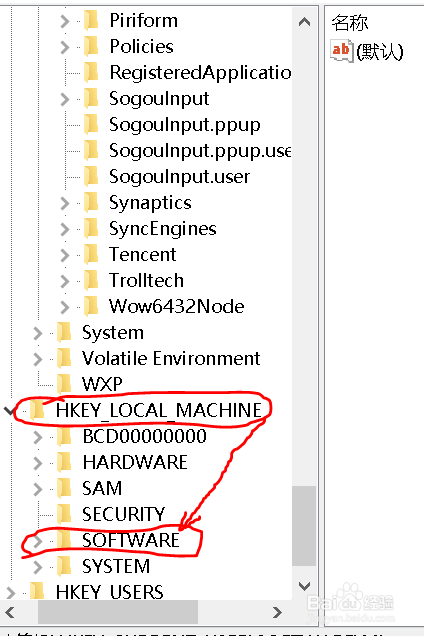Screen dimensions: 424x636
Task: Click the horizontal scrollbar right arrow
Action: coord(278,612)
